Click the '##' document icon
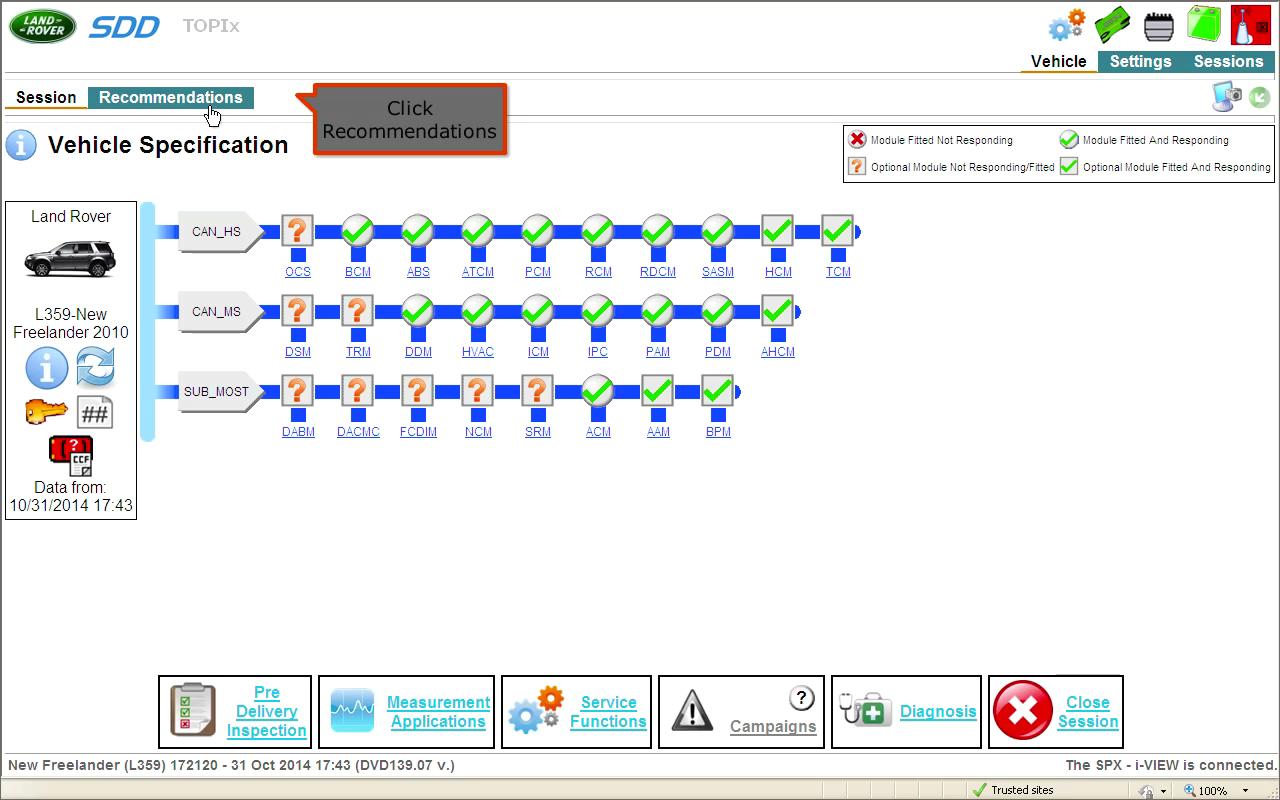The width and height of the screenshot is (1280, 800). click(x=95, y=412)
